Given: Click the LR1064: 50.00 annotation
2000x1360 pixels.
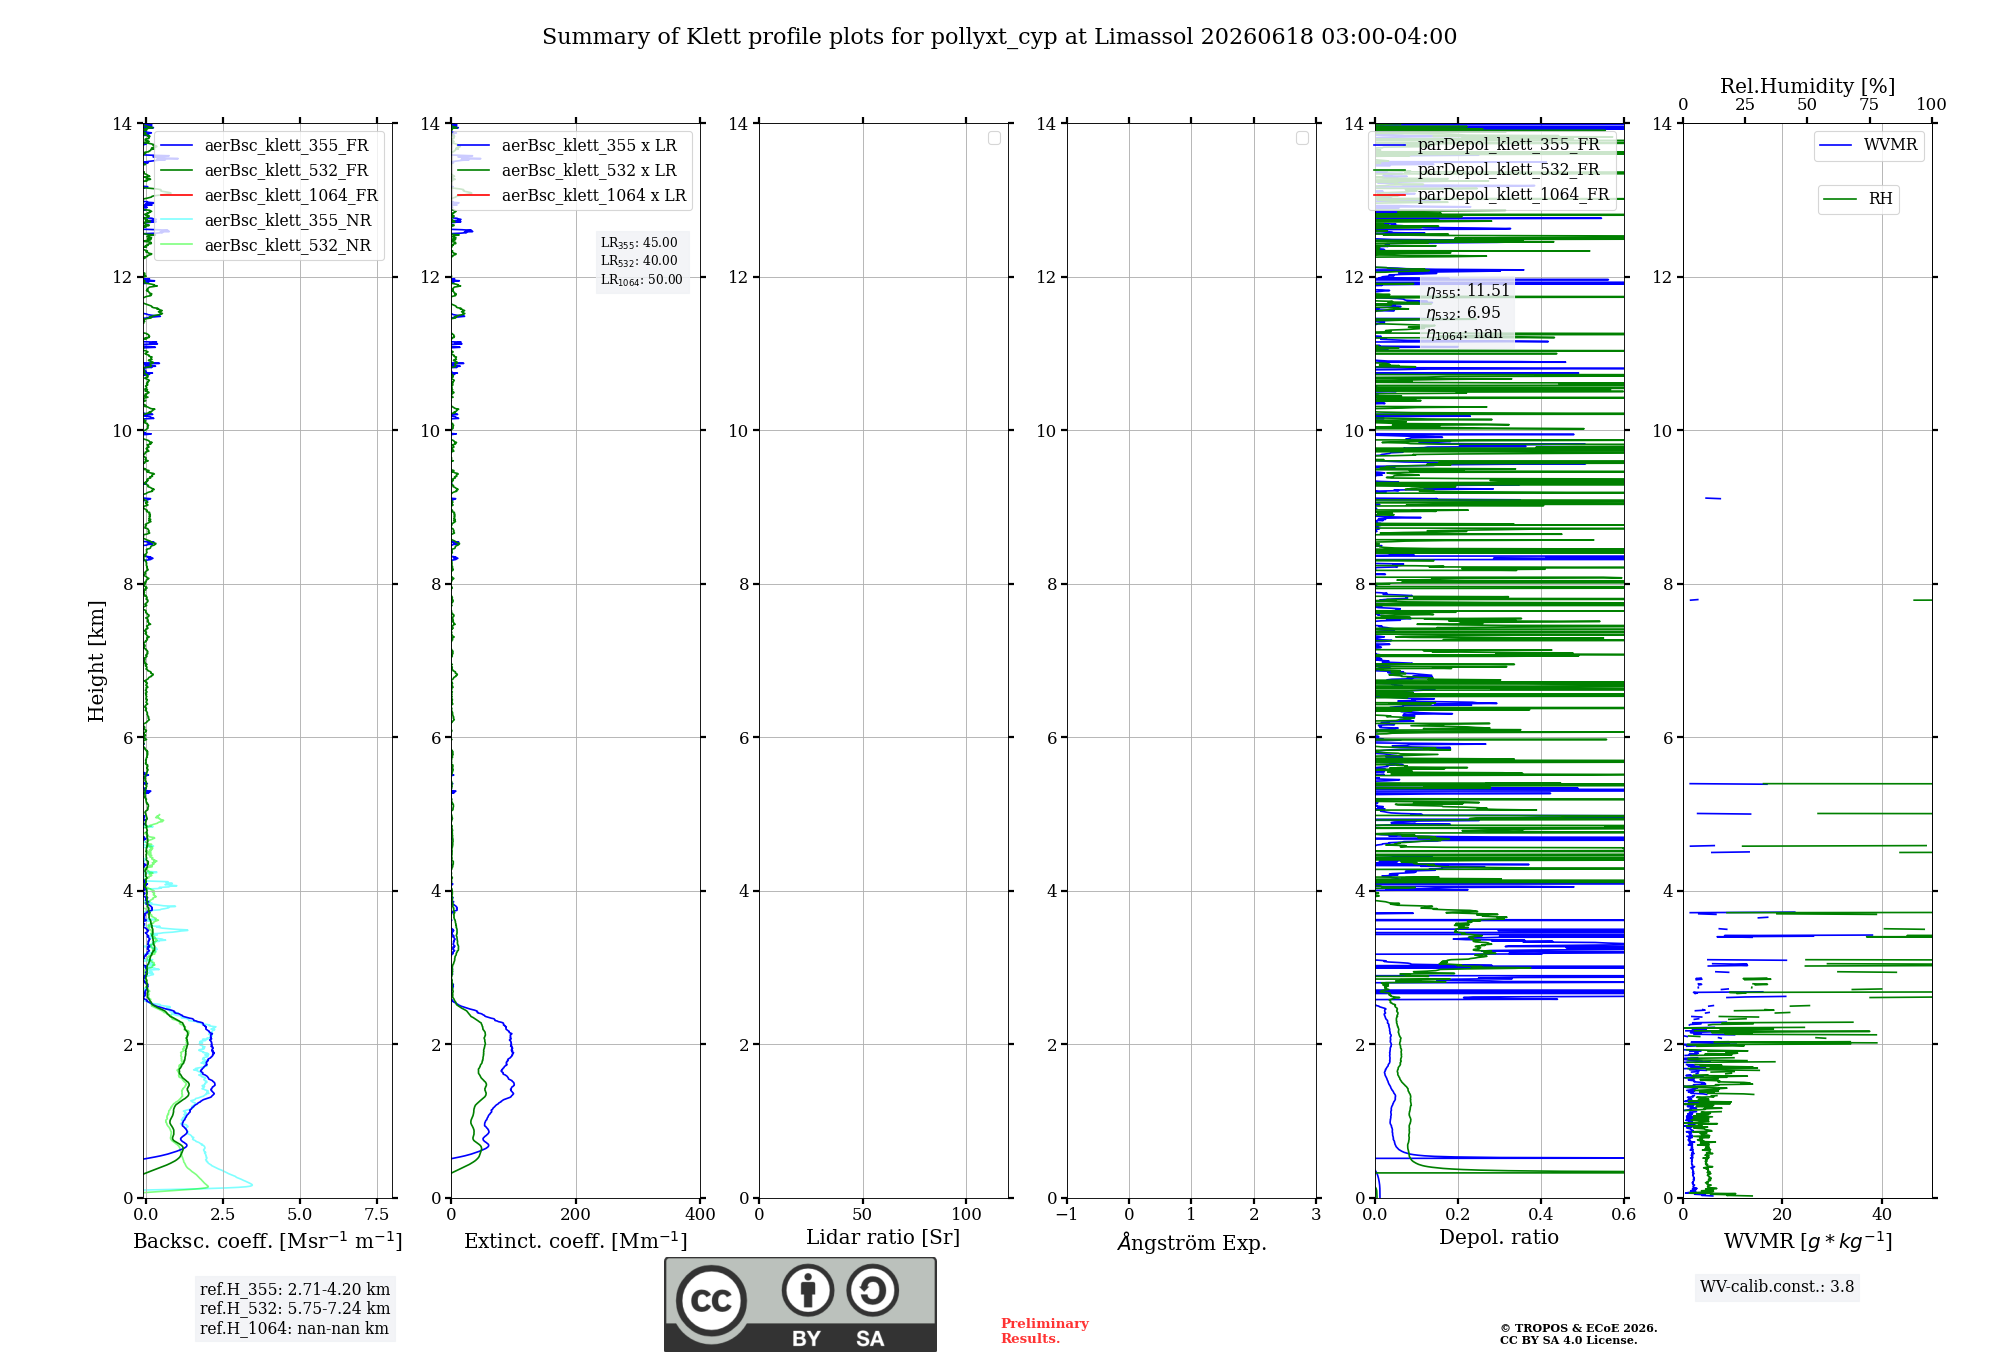Looking at the screenshot, I should 642,280.
